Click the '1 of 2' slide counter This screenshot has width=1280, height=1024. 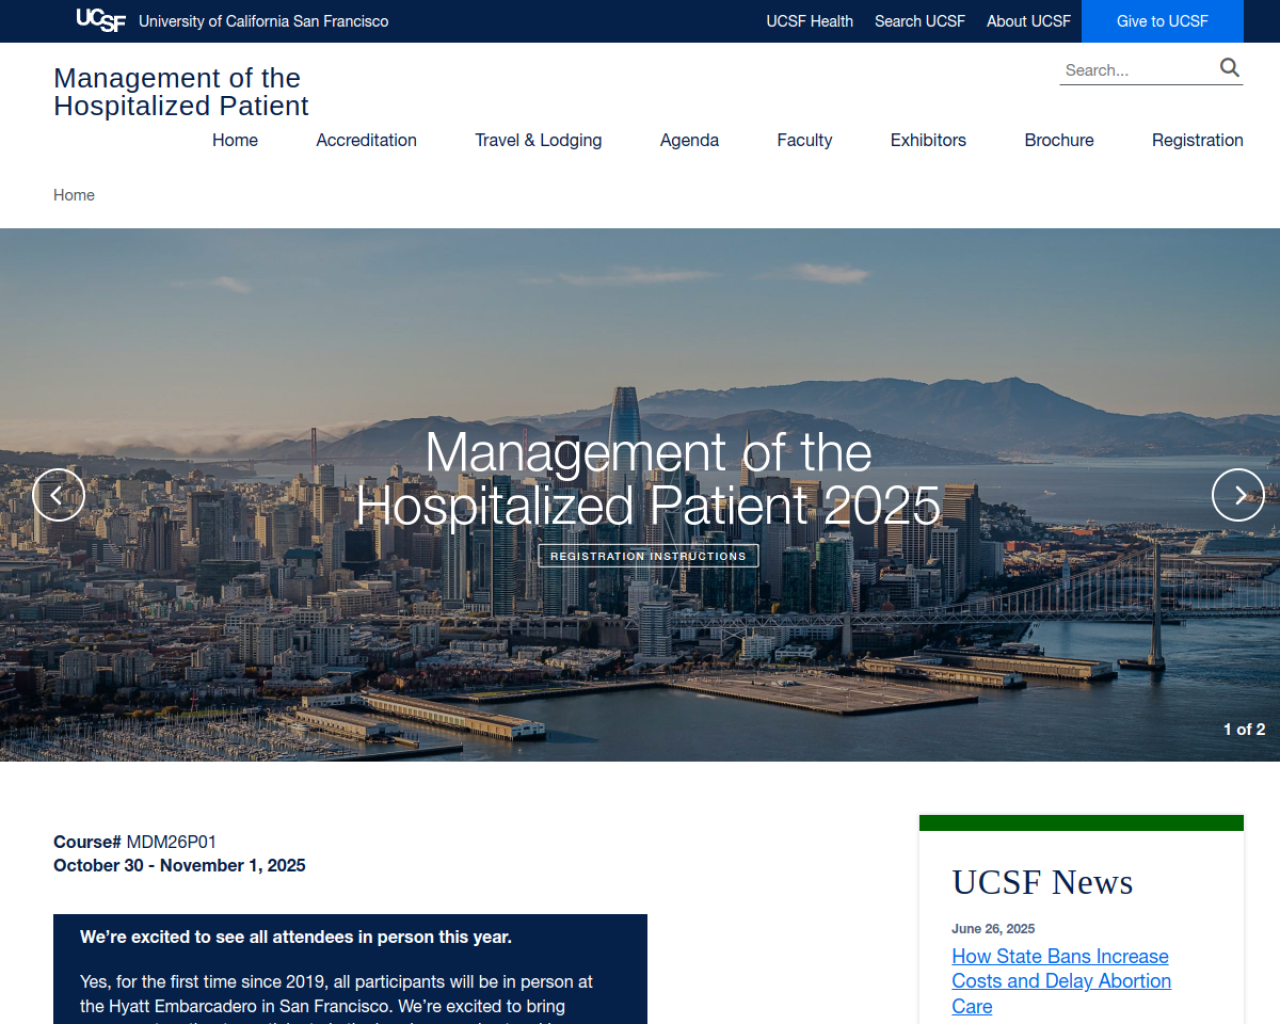click(x=1244, y=730)
